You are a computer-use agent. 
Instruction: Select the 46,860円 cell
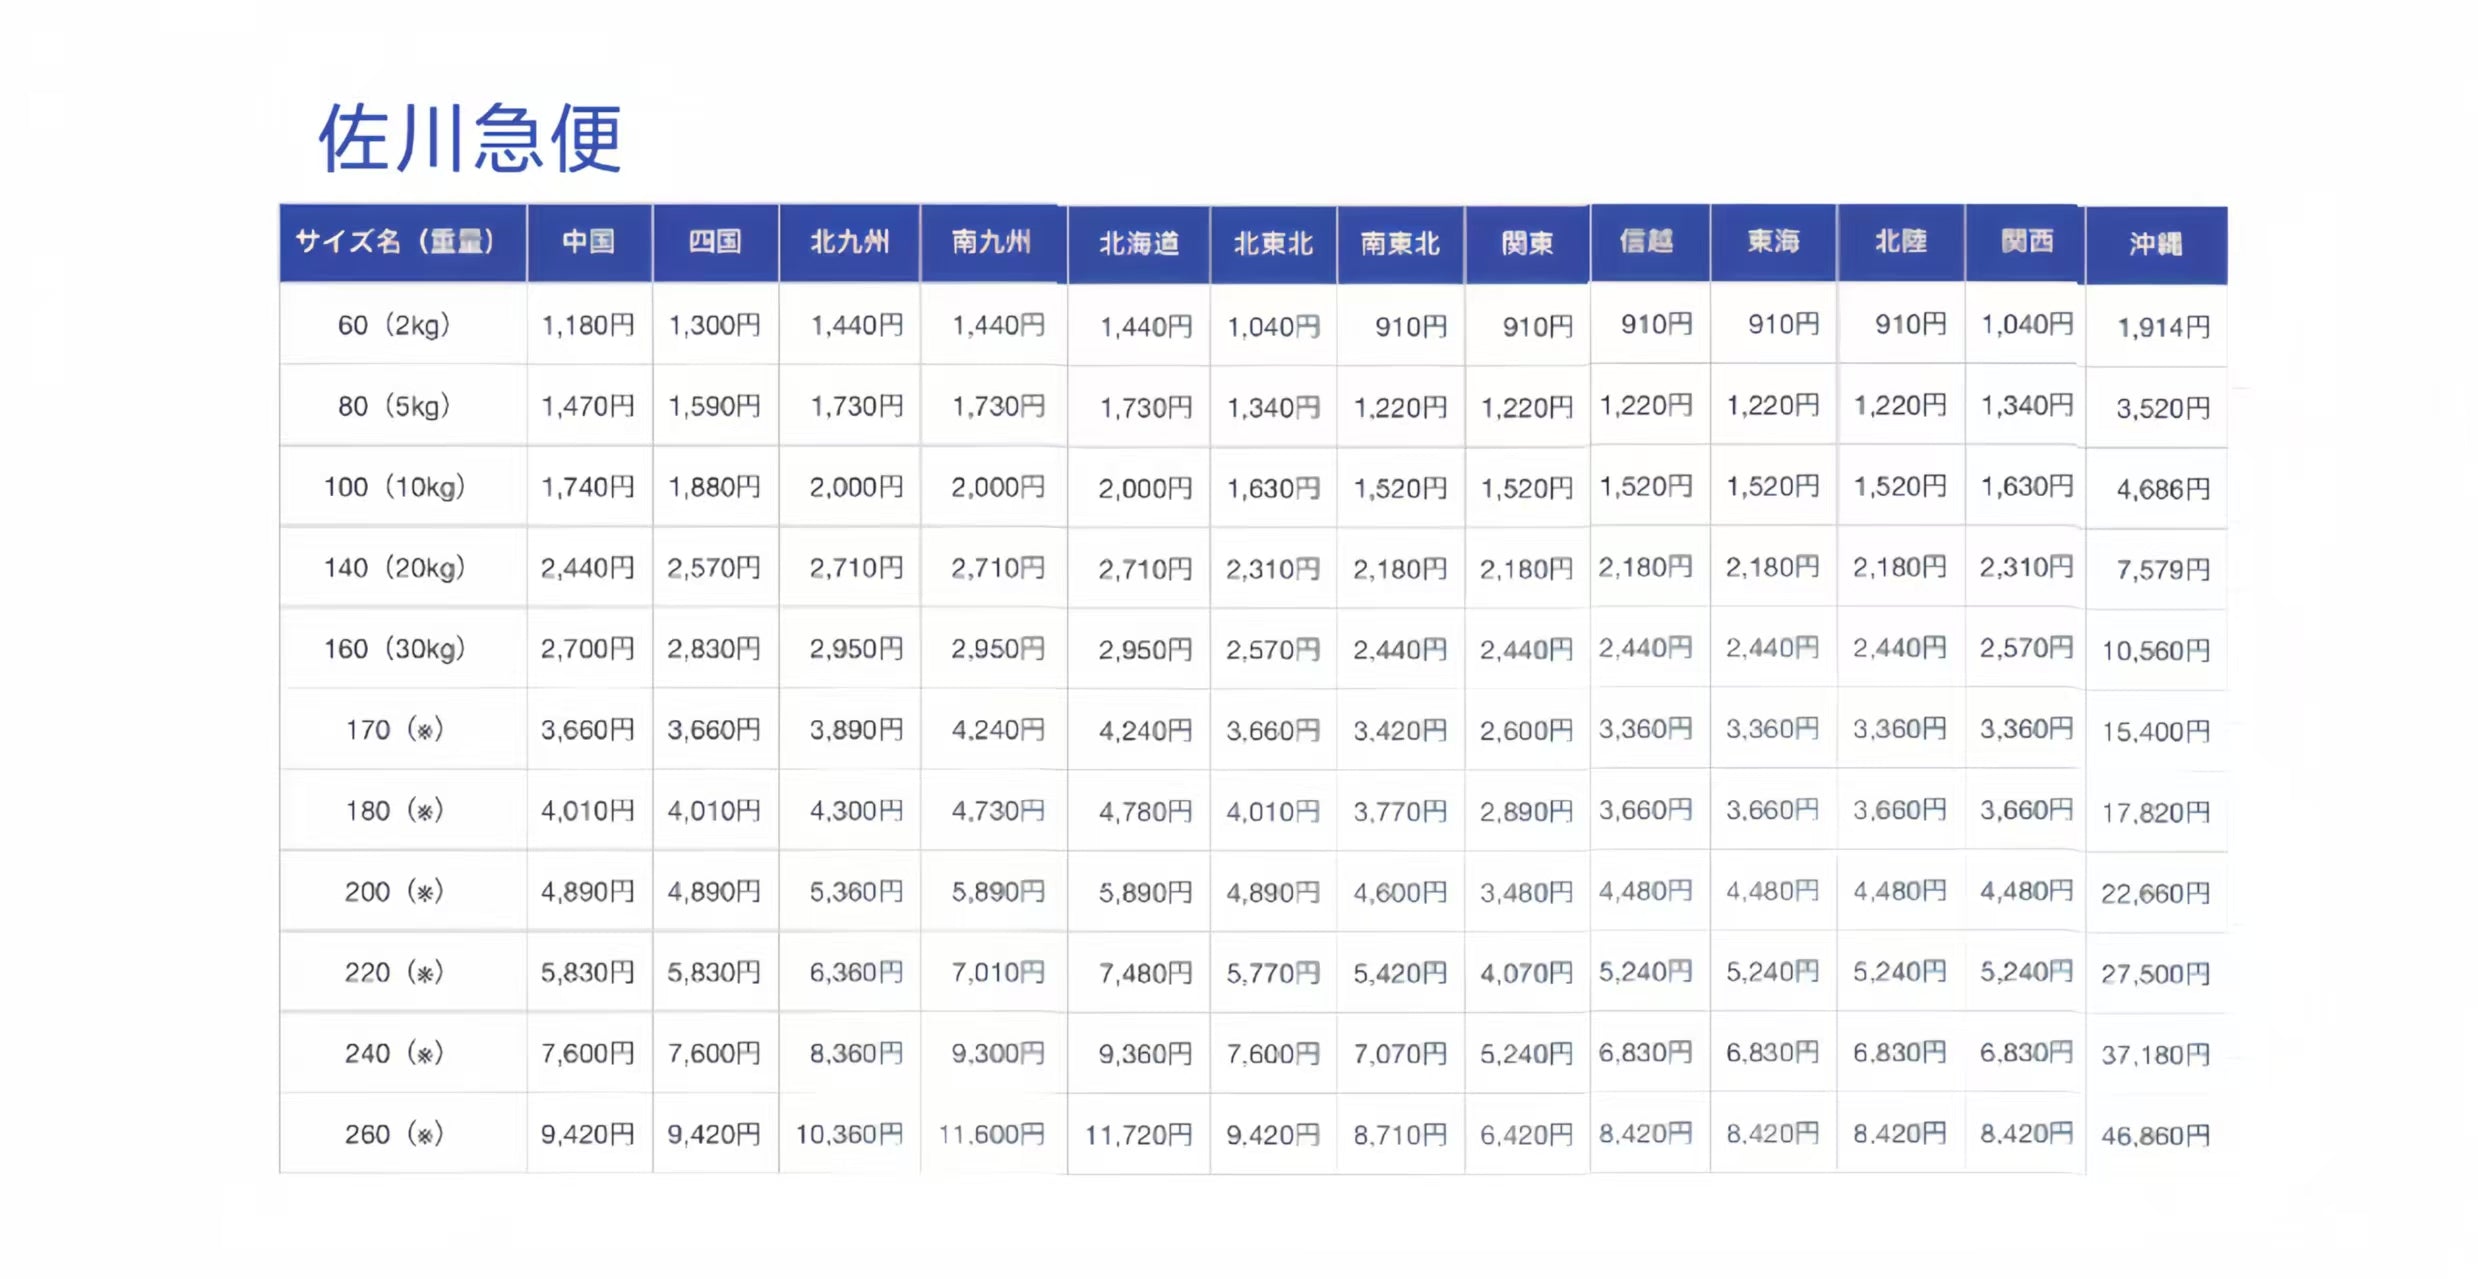click(x=2155, y=1136)
